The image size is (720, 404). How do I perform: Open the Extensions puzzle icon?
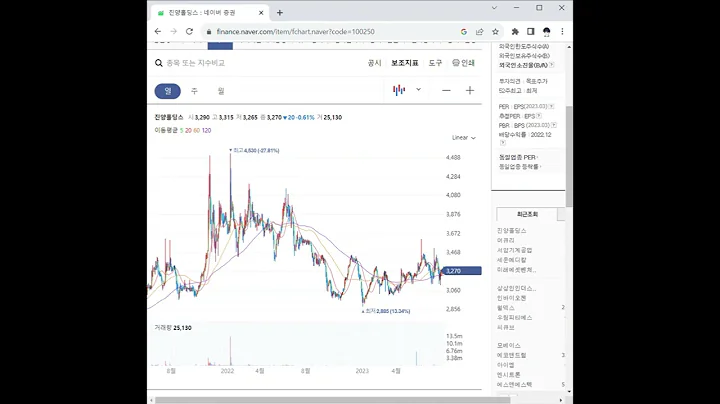tap(515, 32)
